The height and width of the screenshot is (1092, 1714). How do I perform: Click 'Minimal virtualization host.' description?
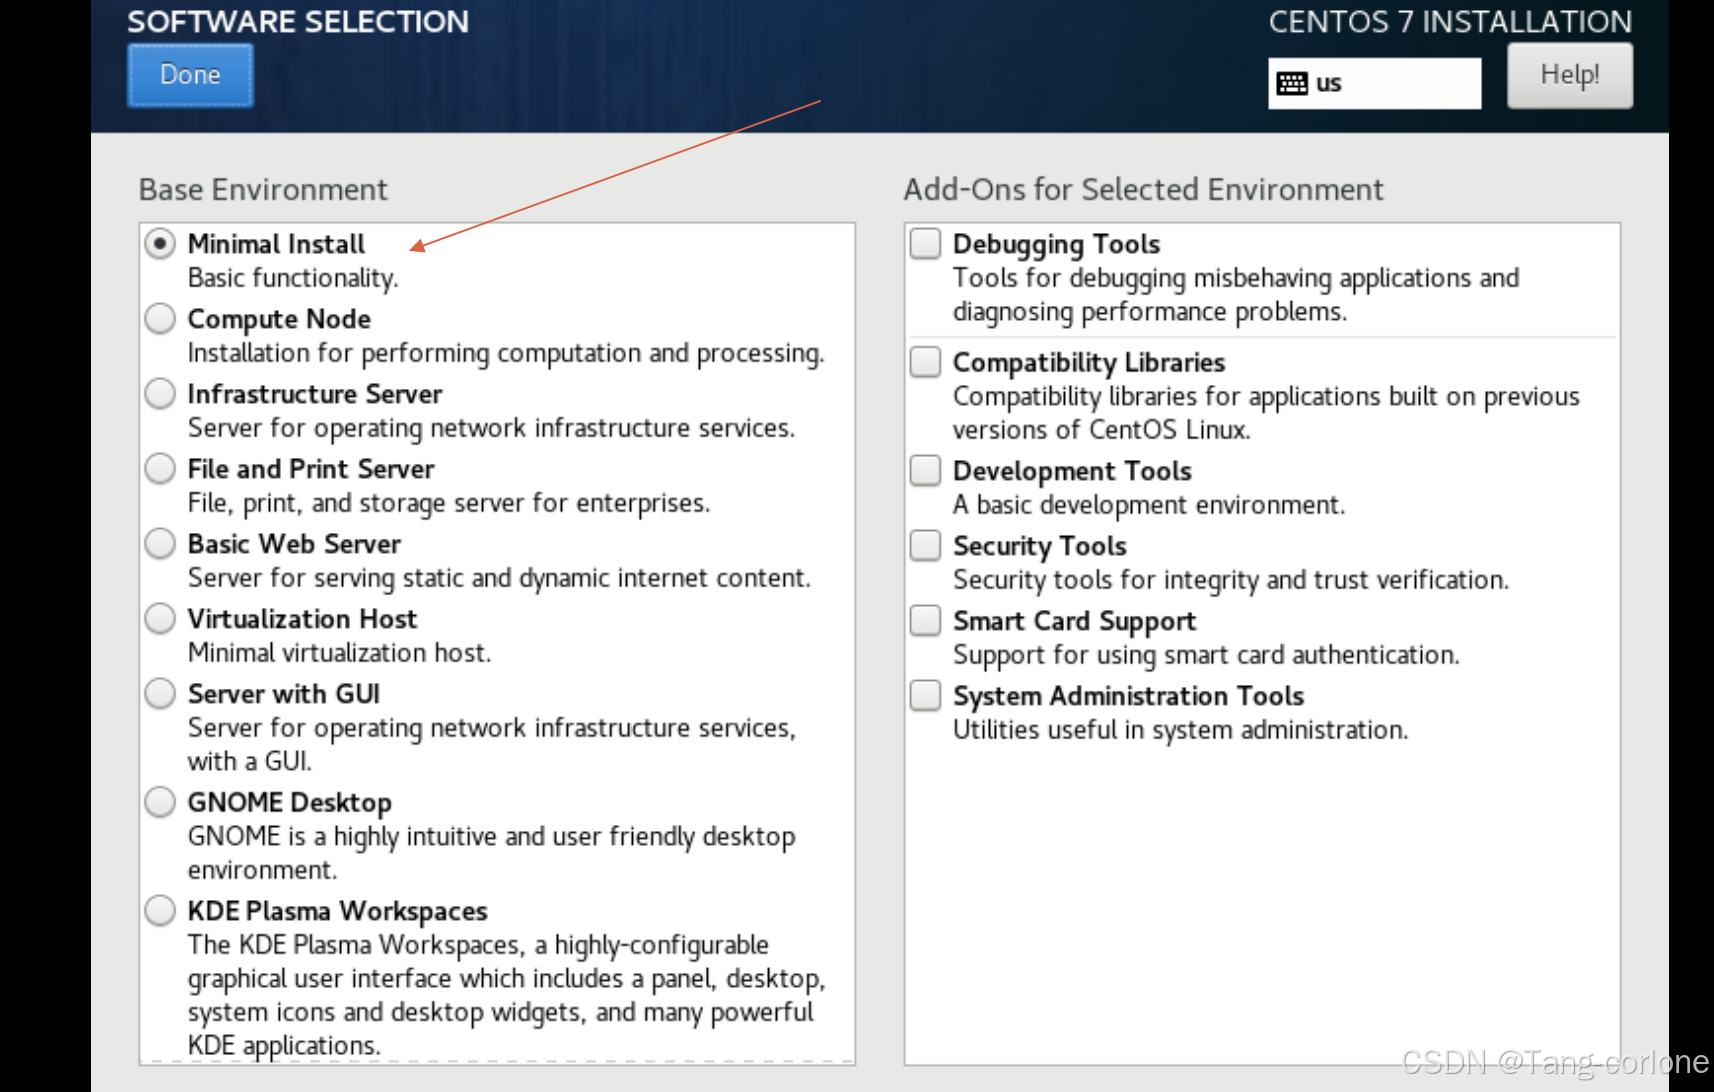tap(340, 653)
